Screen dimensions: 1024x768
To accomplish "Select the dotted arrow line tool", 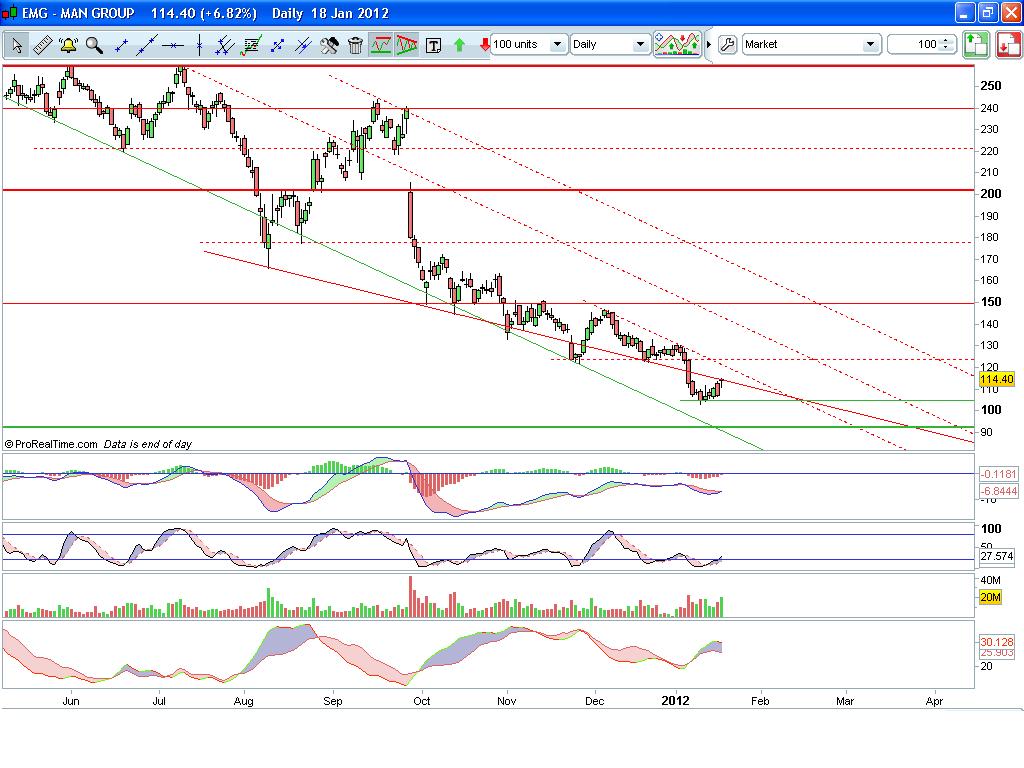I will (277, 45).
